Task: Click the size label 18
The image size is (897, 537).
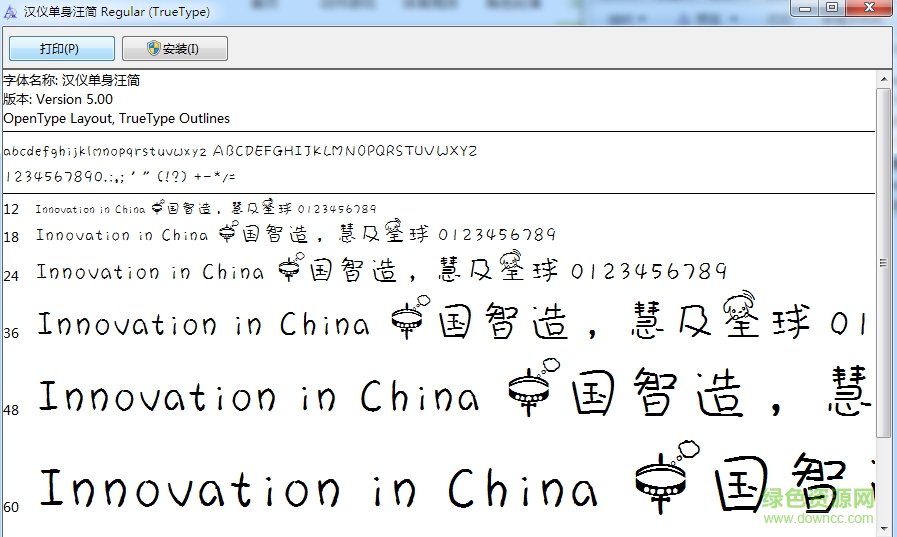Action: point(11,237)
